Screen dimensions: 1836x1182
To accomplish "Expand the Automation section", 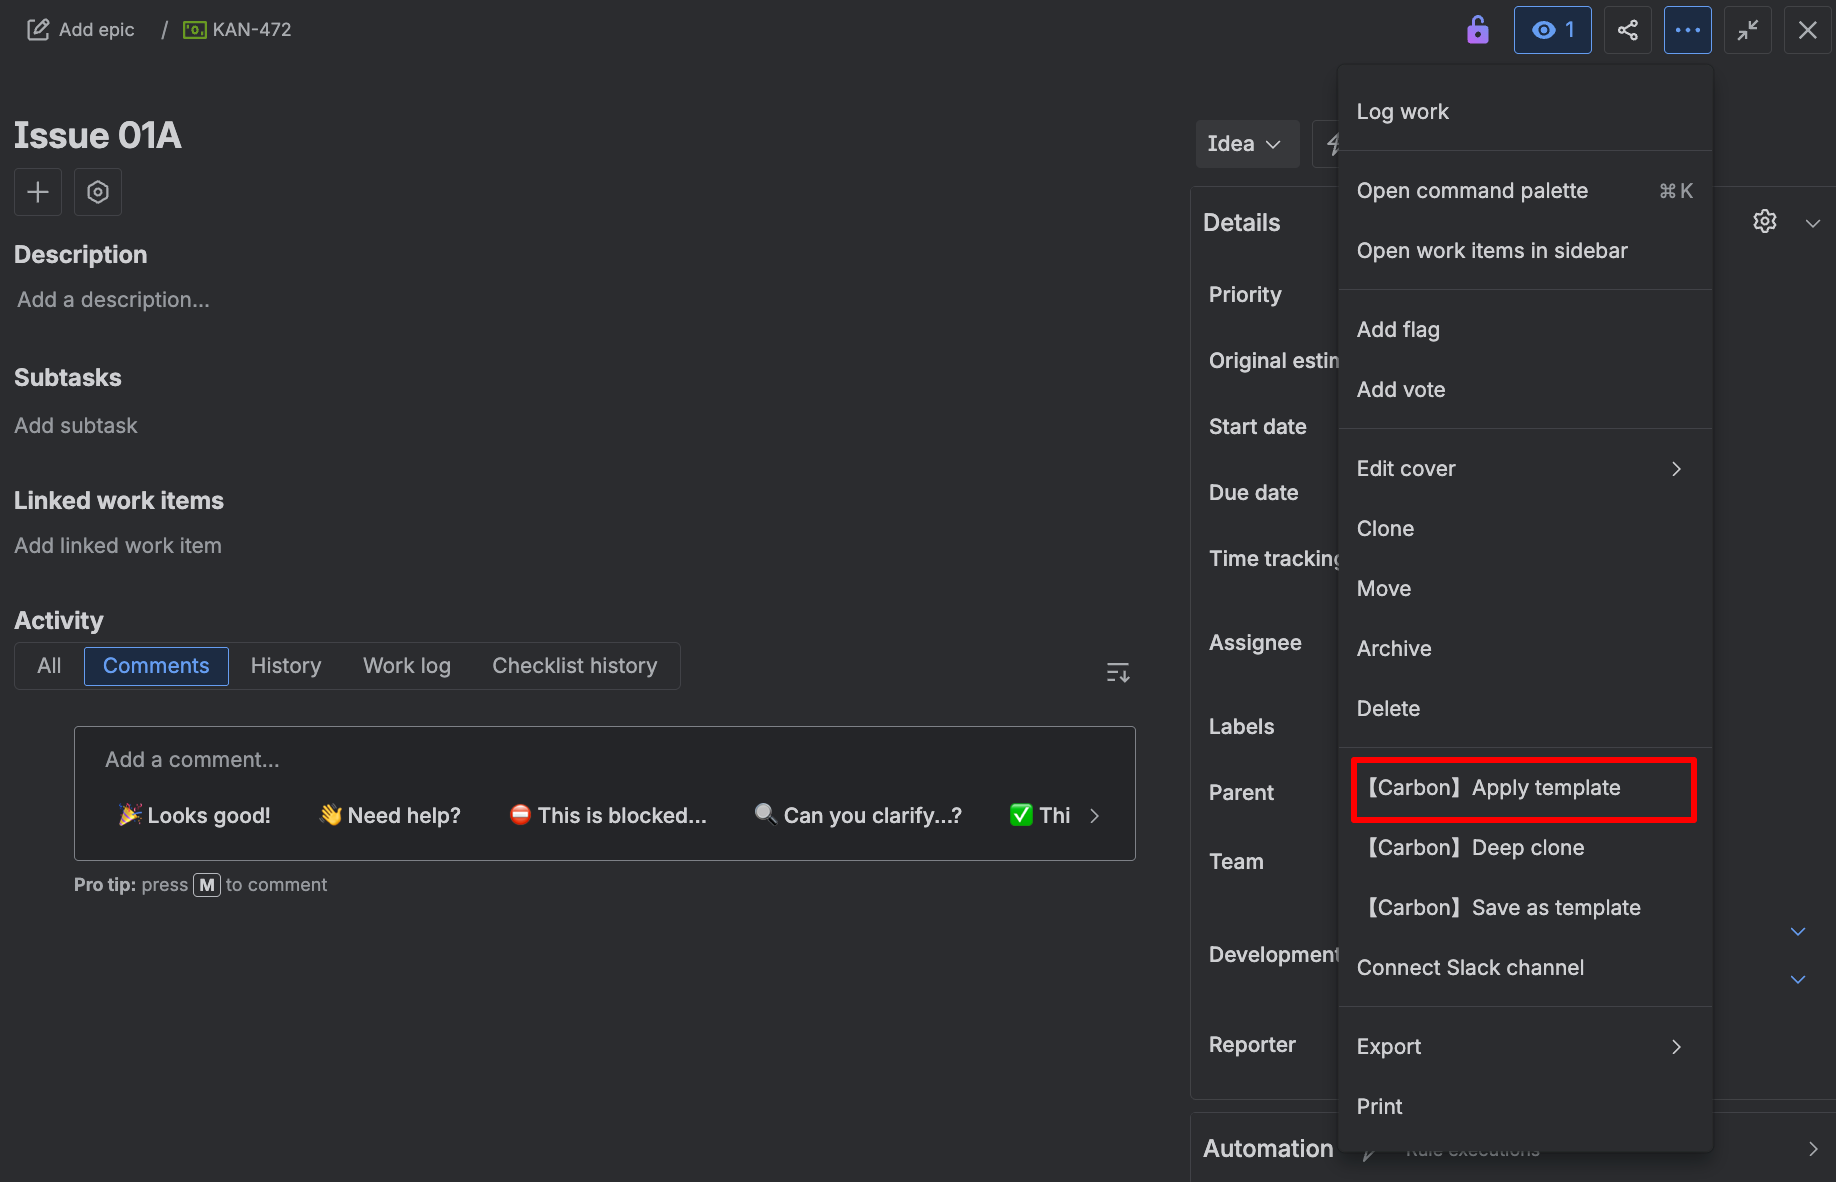I will 1813,1148.
